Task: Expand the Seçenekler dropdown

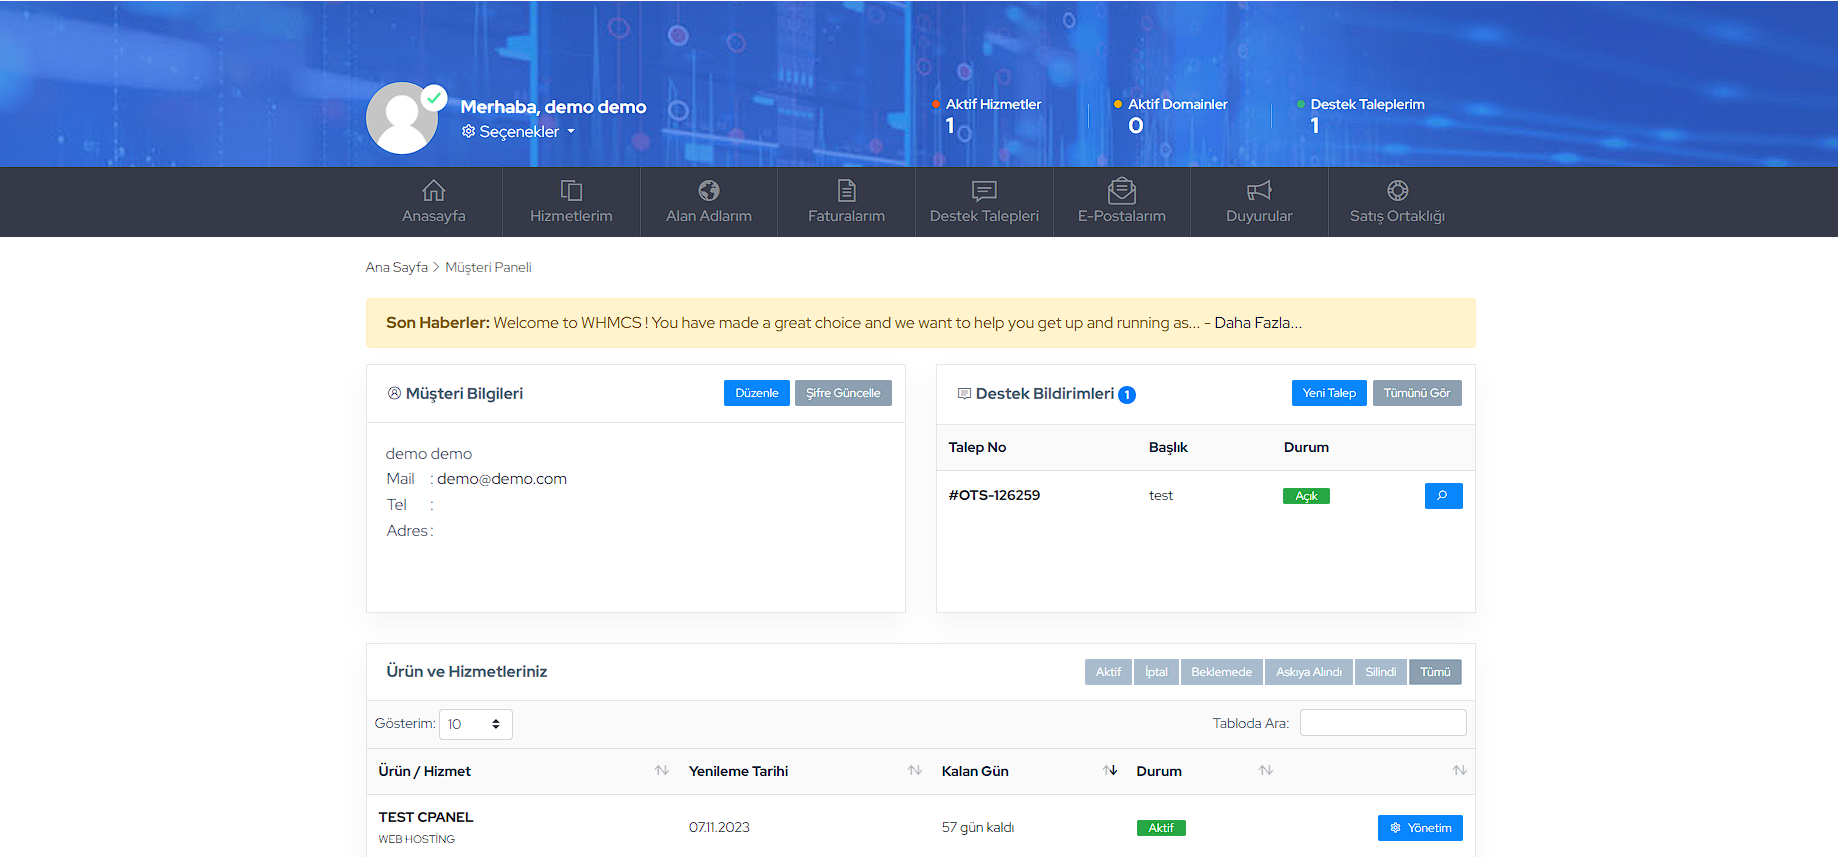Action: click(x=518, y=132)
